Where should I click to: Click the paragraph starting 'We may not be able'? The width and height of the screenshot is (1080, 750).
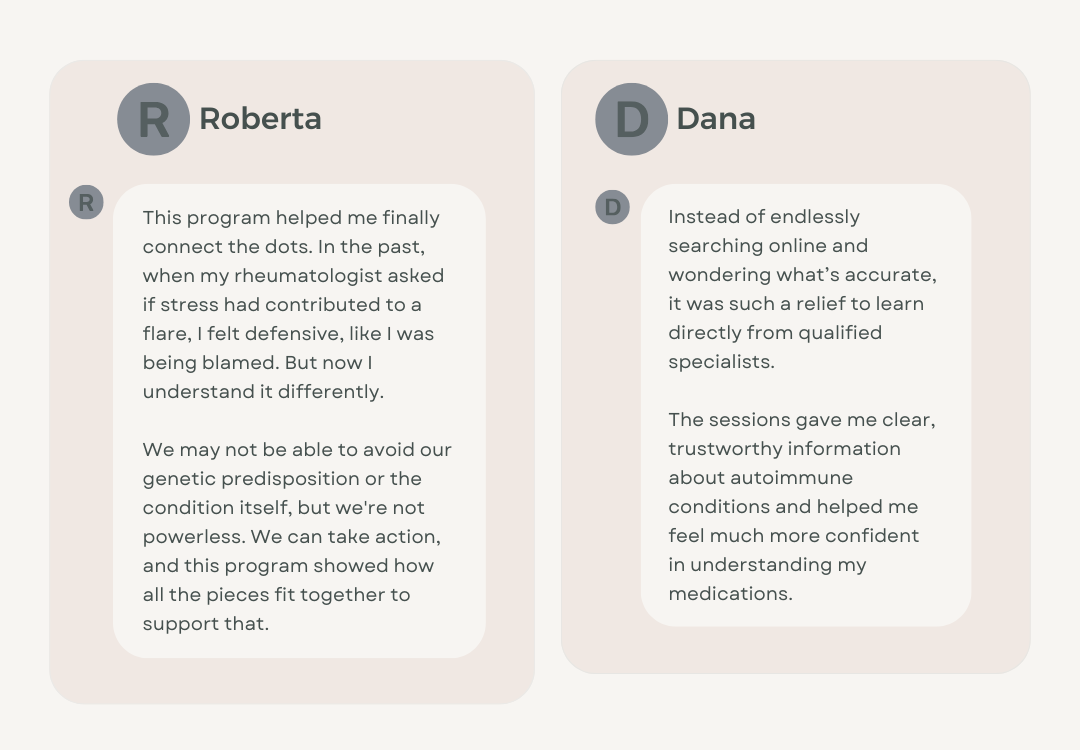tap(297, 537)
